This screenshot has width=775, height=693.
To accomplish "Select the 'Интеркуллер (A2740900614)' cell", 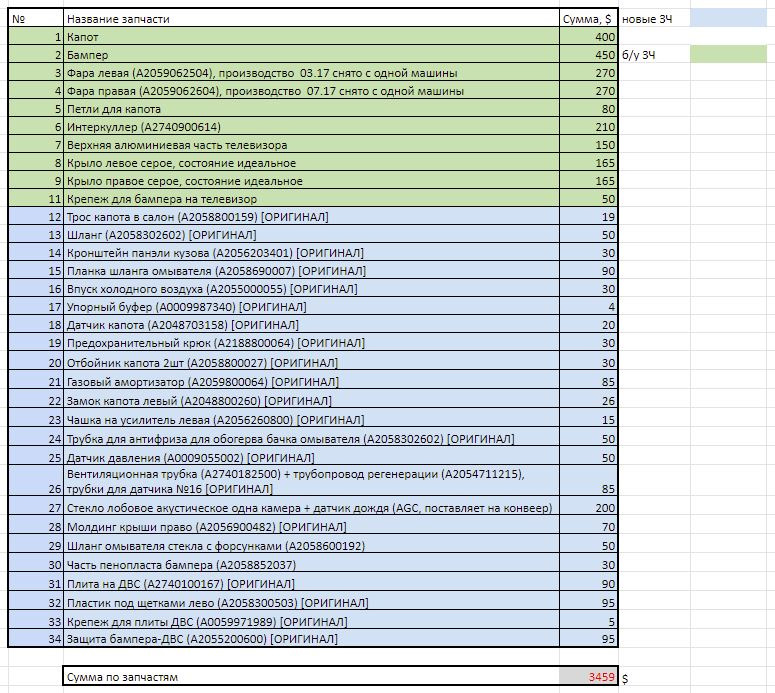I will click(311, 127).
